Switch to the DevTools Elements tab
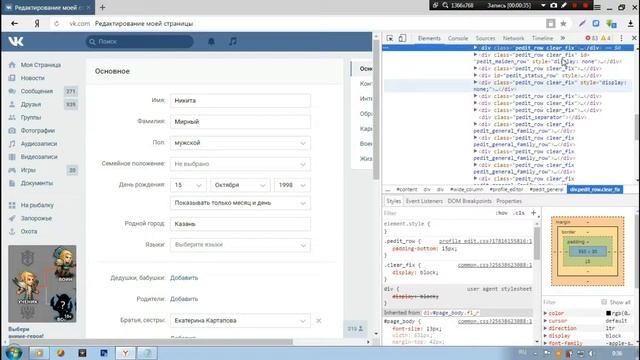640x360 pixels. [429, 38]
